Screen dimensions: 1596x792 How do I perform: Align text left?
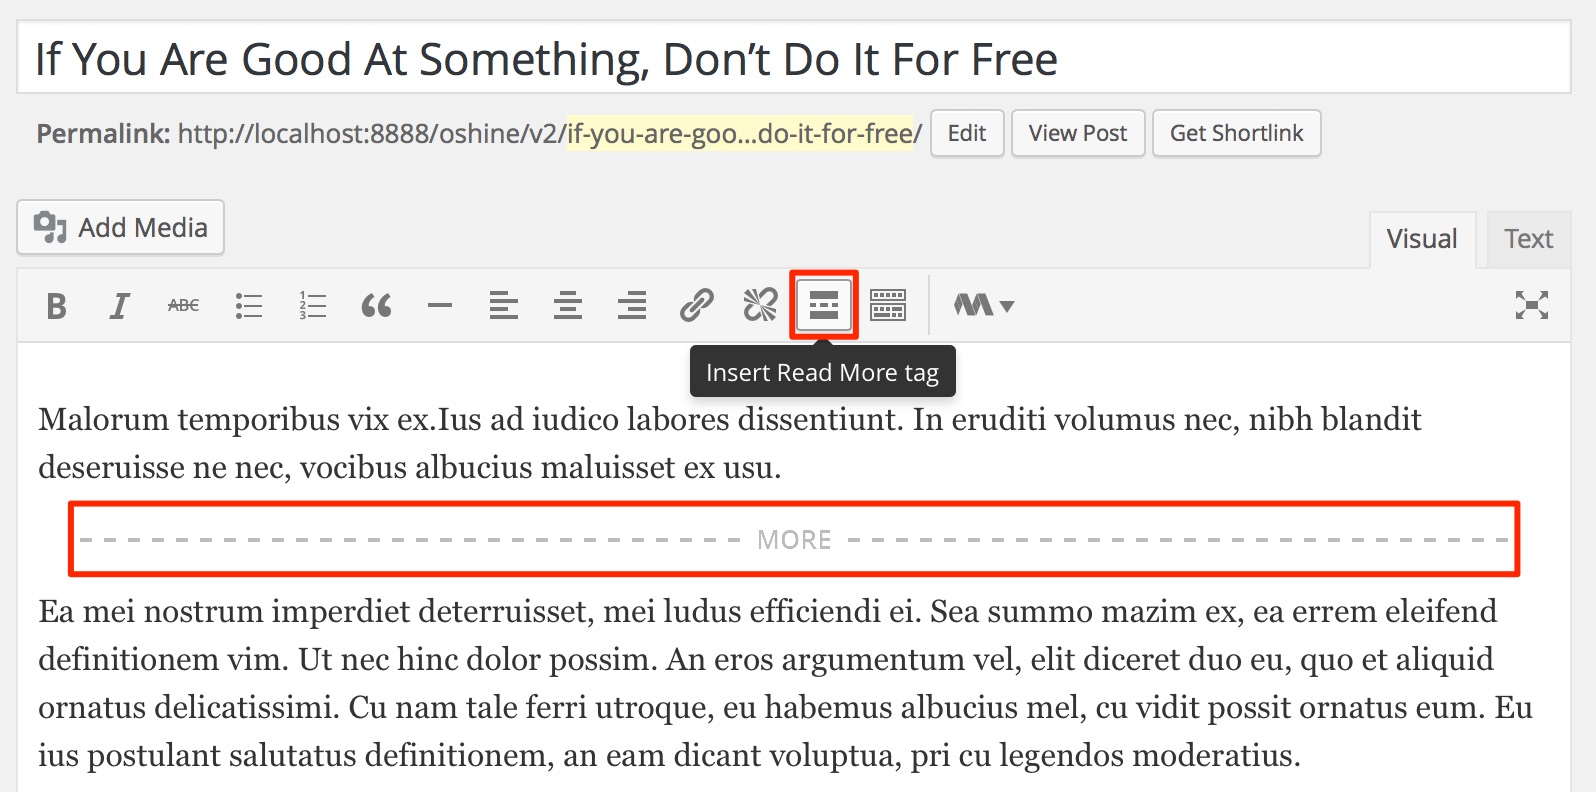click(504, 305)
